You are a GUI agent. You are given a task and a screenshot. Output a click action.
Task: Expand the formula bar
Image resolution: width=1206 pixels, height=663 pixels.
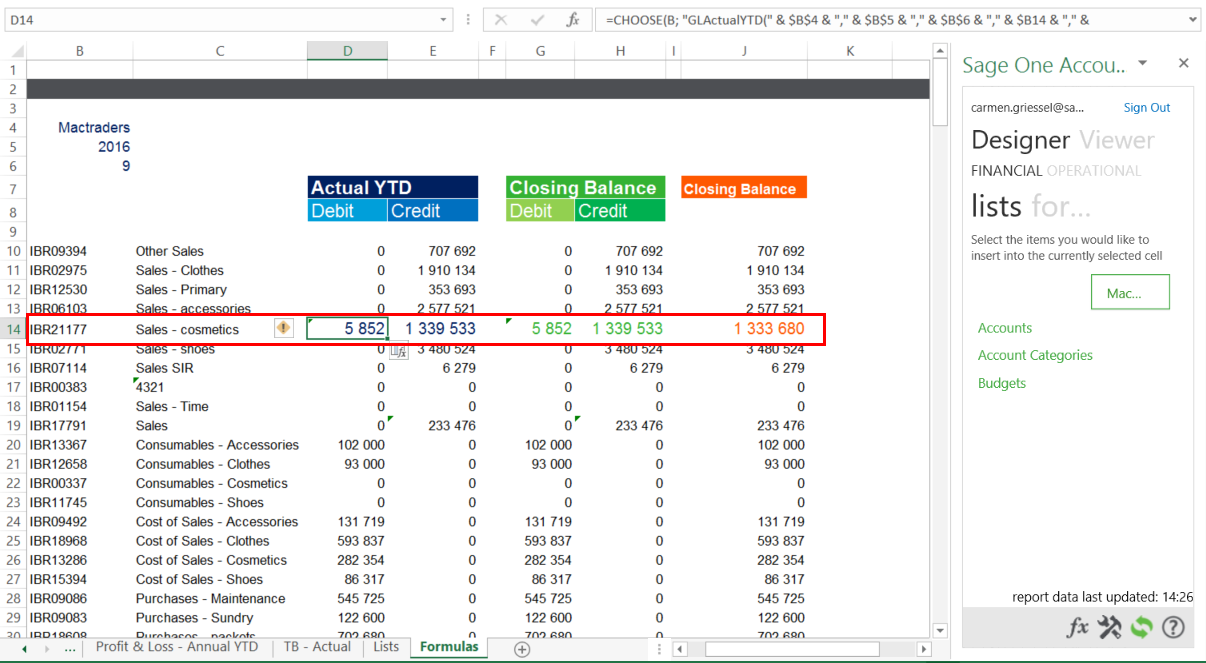1193,20
